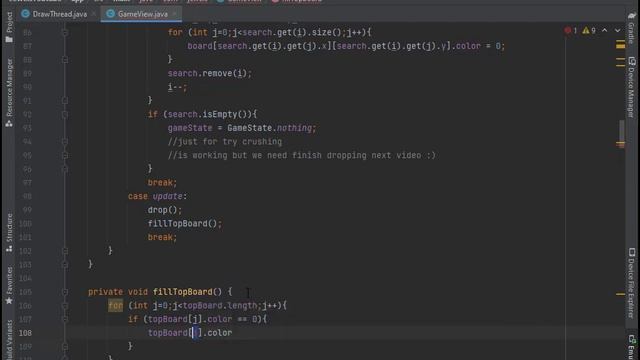
Task: Open the Resource Manager panel
Action: tap(9, 92)
